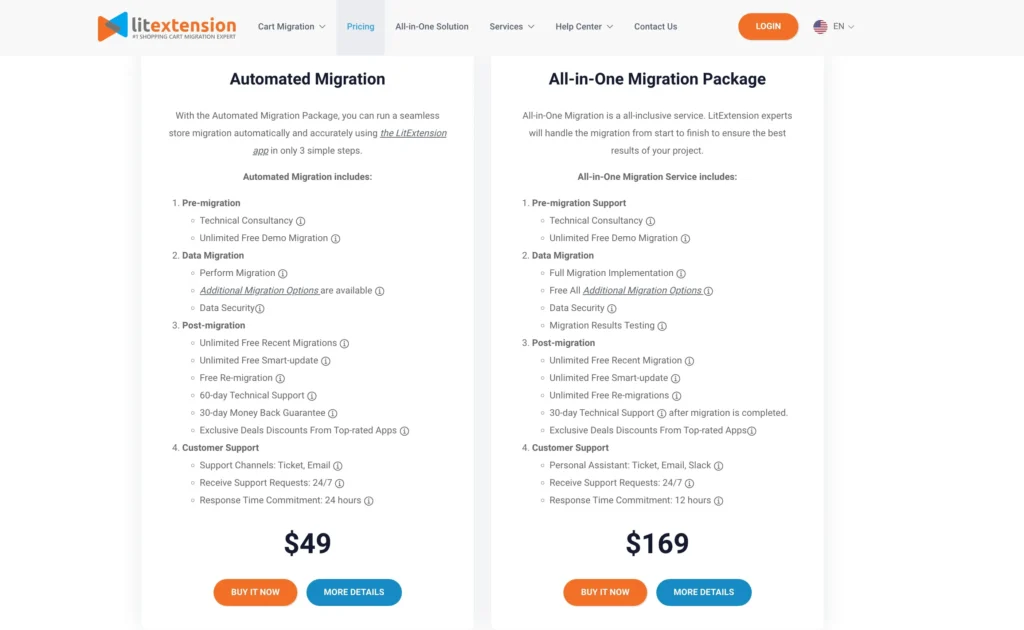Open the Help Center dropdown
1024x630 pixels.
[584, 27]
